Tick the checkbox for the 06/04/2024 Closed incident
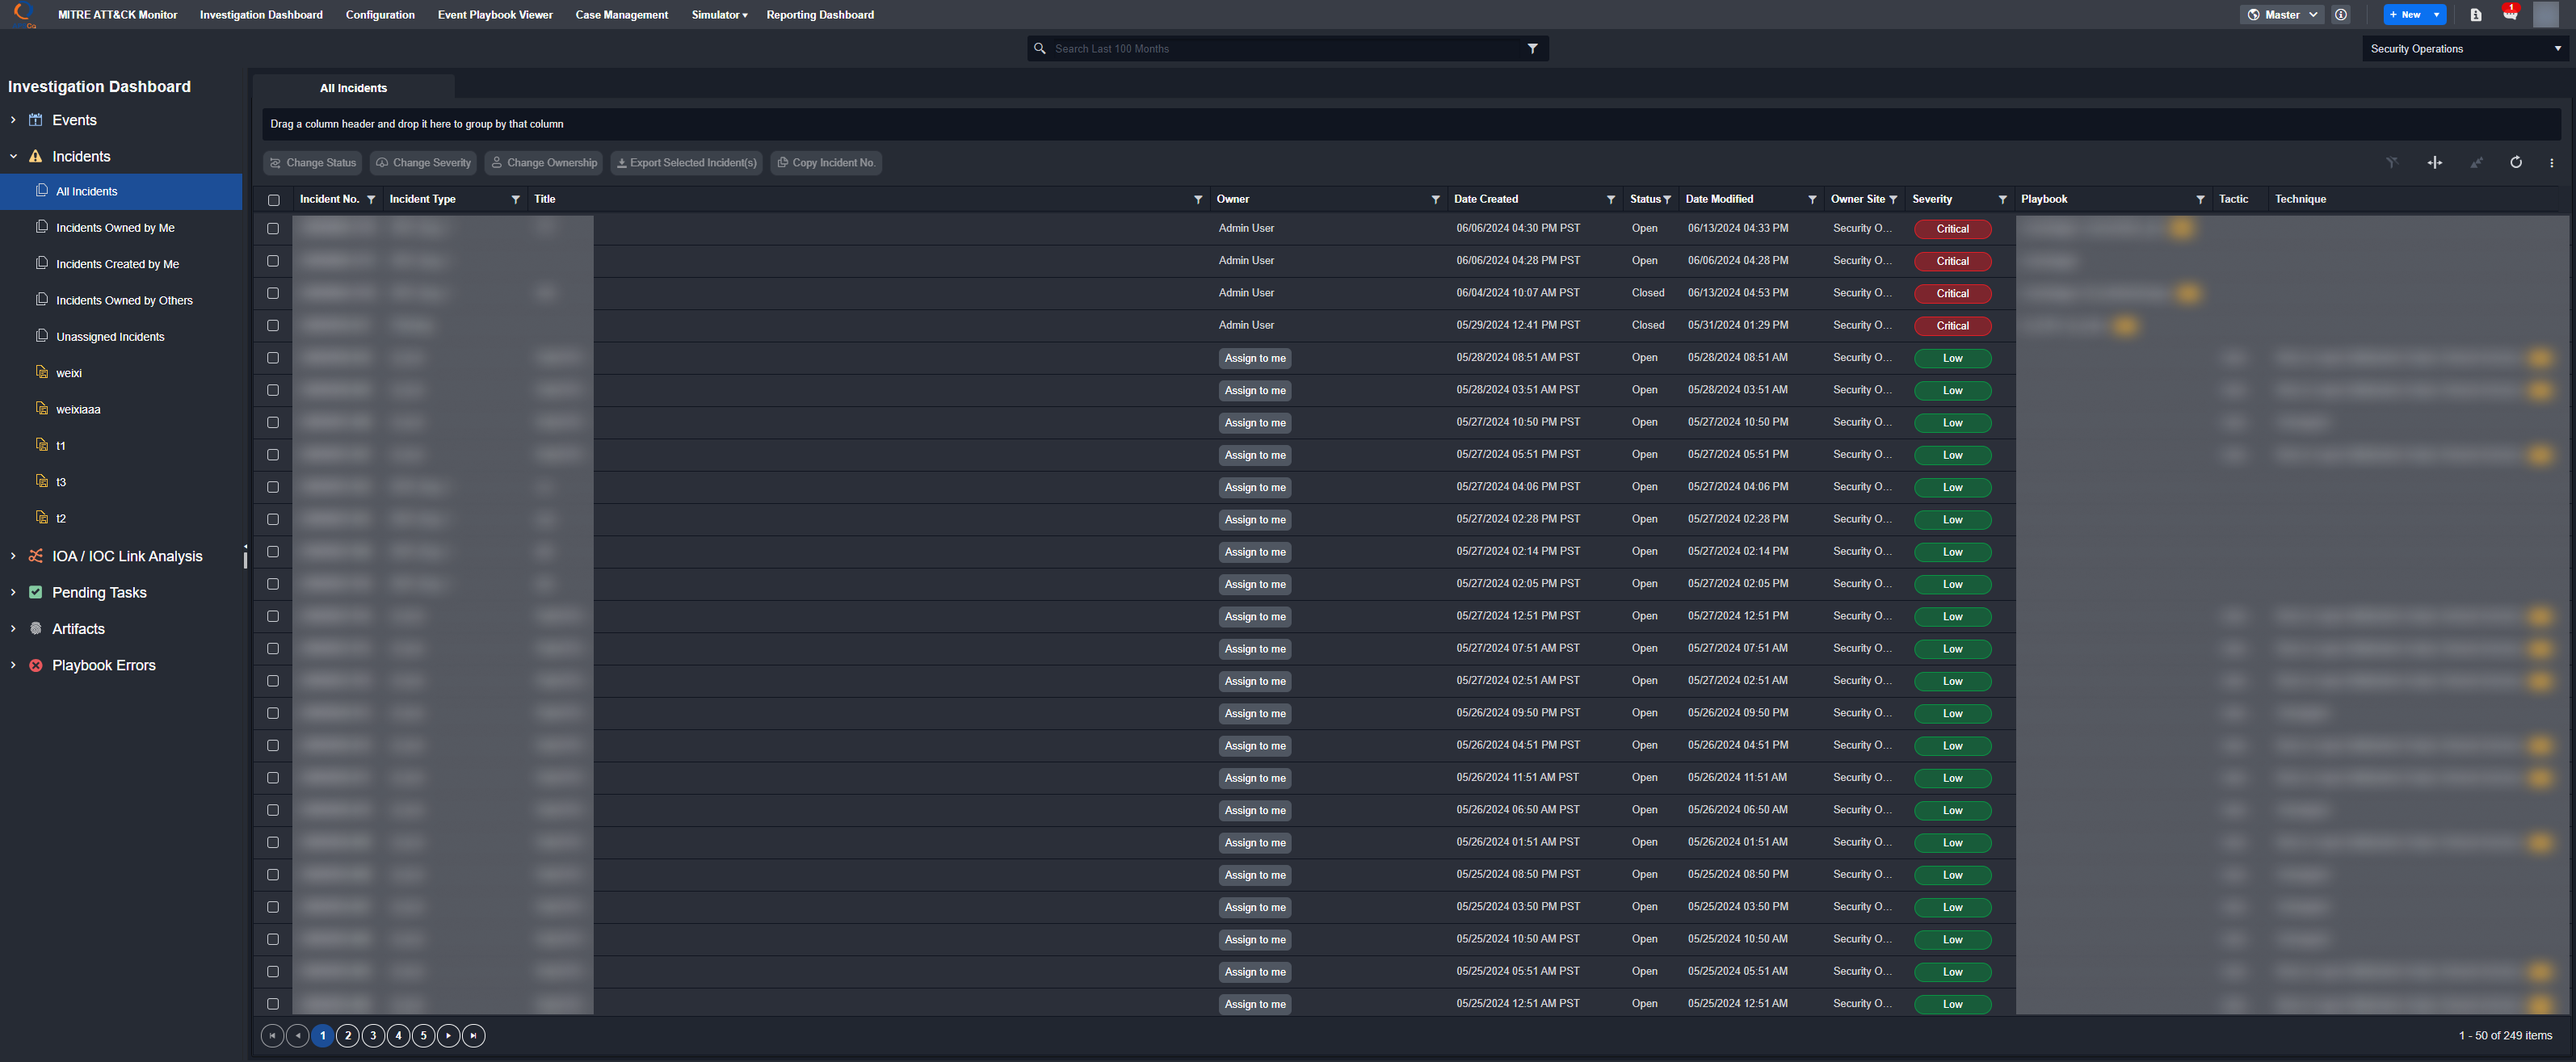 [273, 293]
